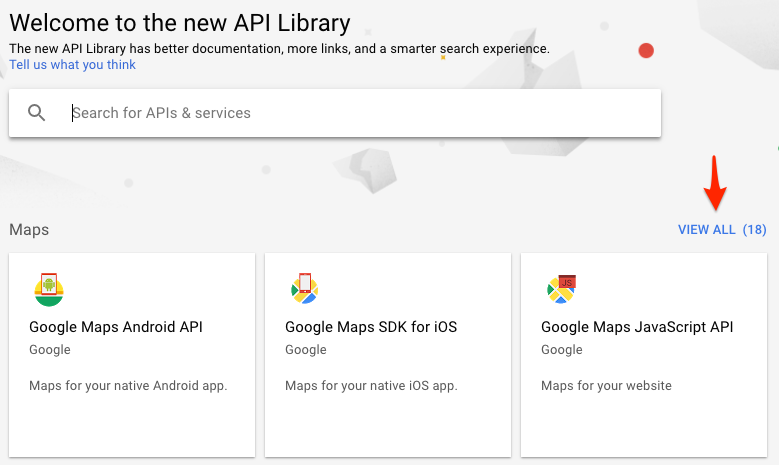Click the Welcome to the new API Library heading
The image size is (779, 465).
(x=180, y=22)
